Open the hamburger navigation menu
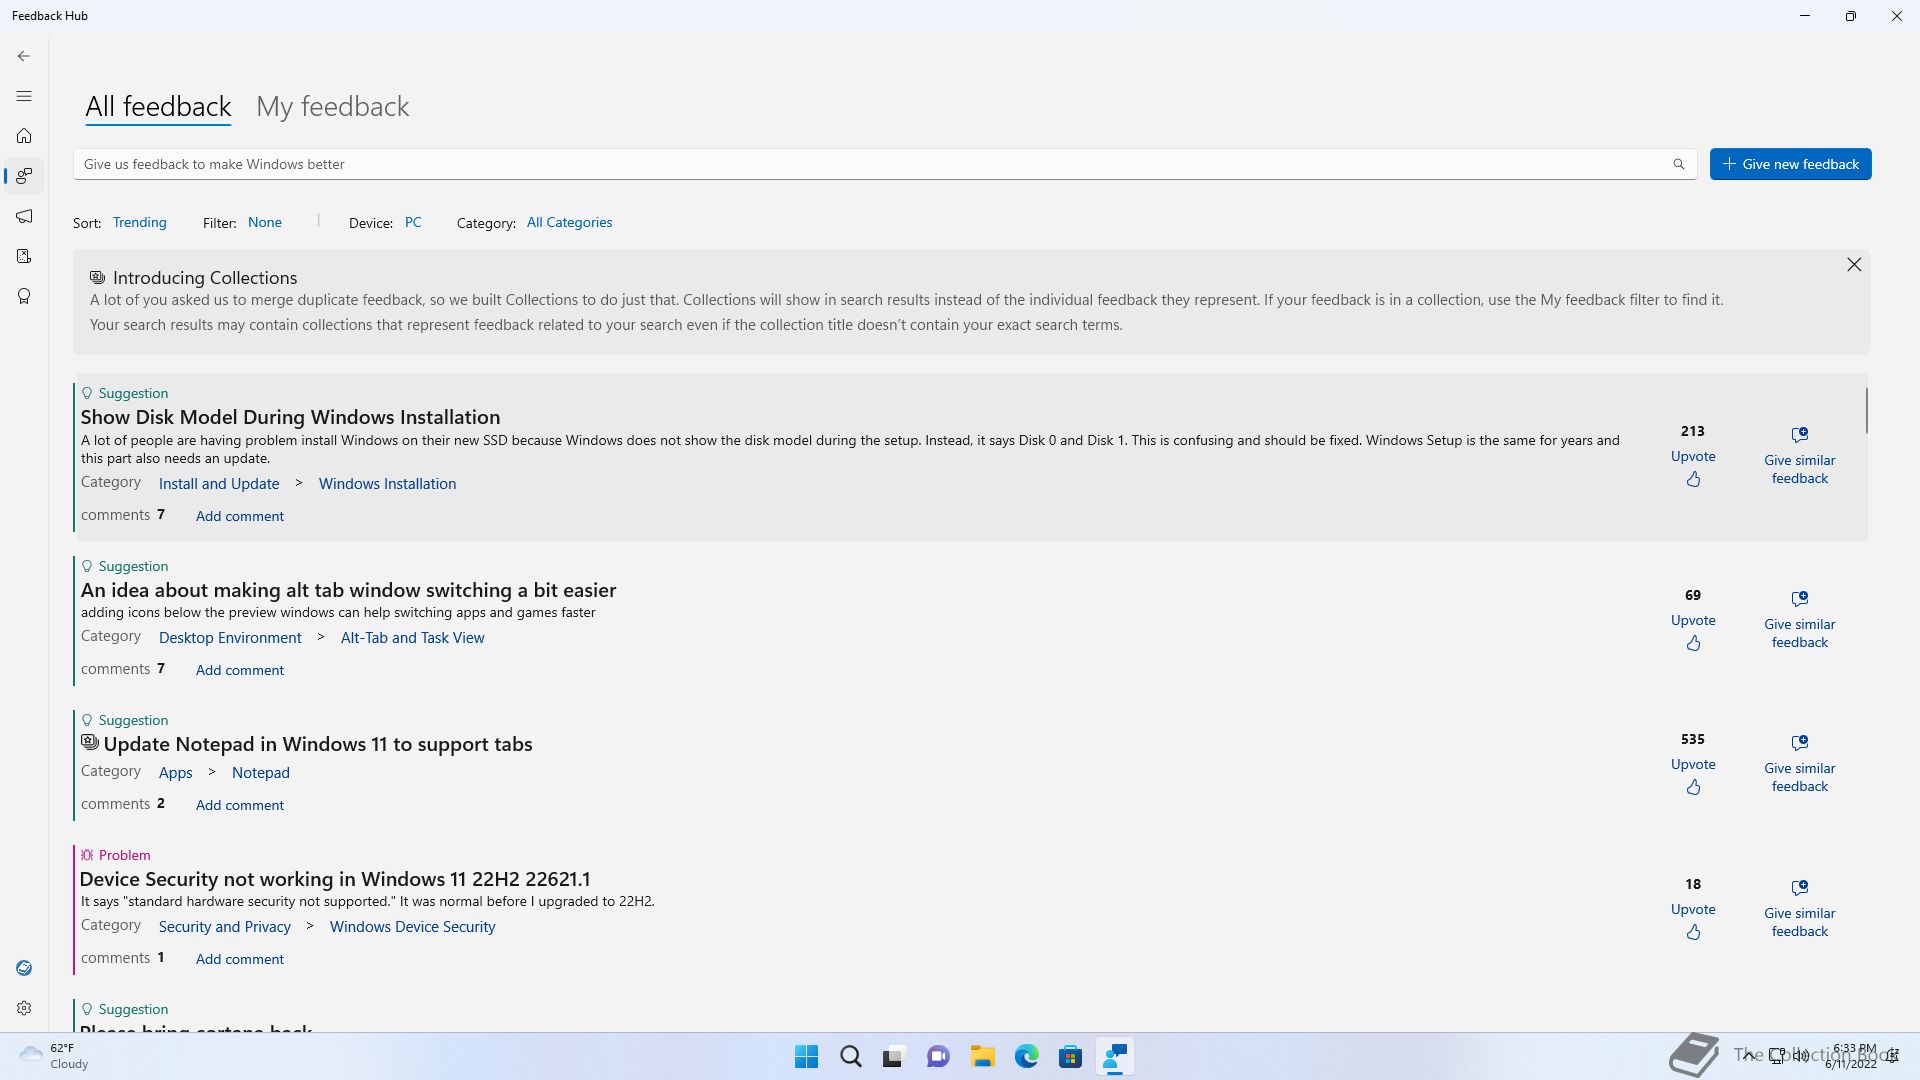The height and width of the screenshot is (1080, 1920). [24, 96]
